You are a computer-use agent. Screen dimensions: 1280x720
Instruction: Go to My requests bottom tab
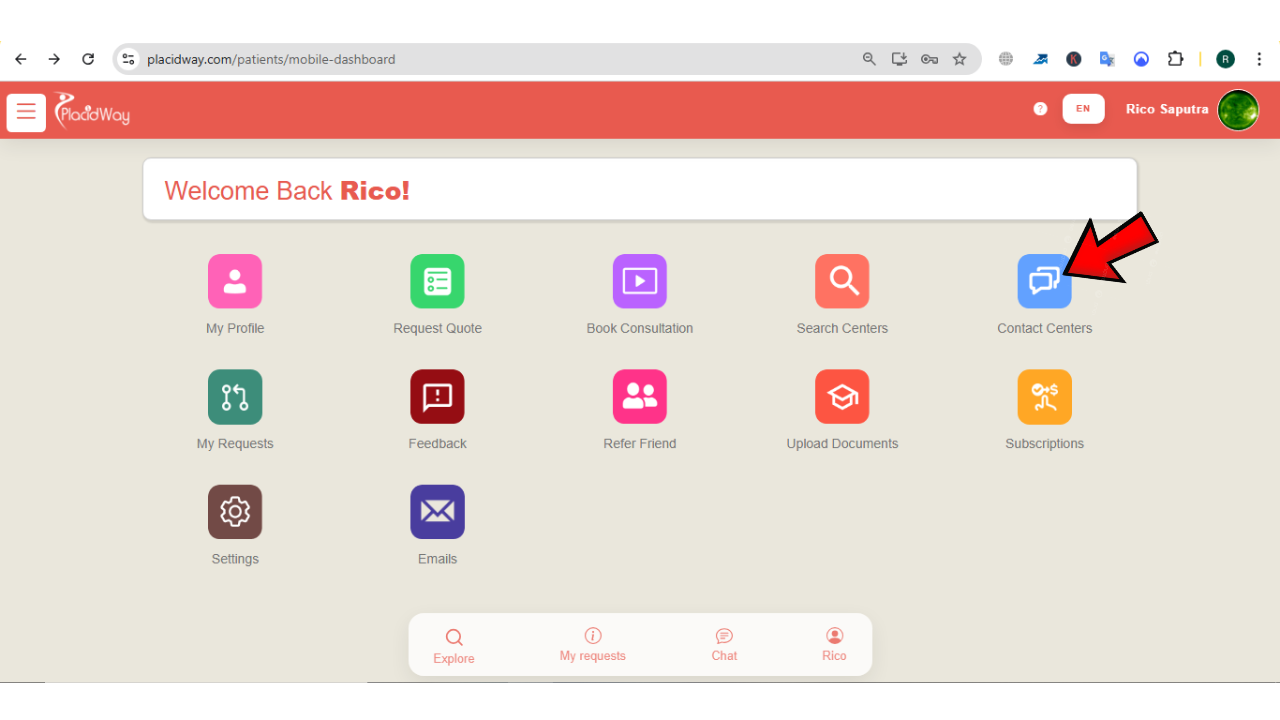pyautogui.click(x=592, y=646)
